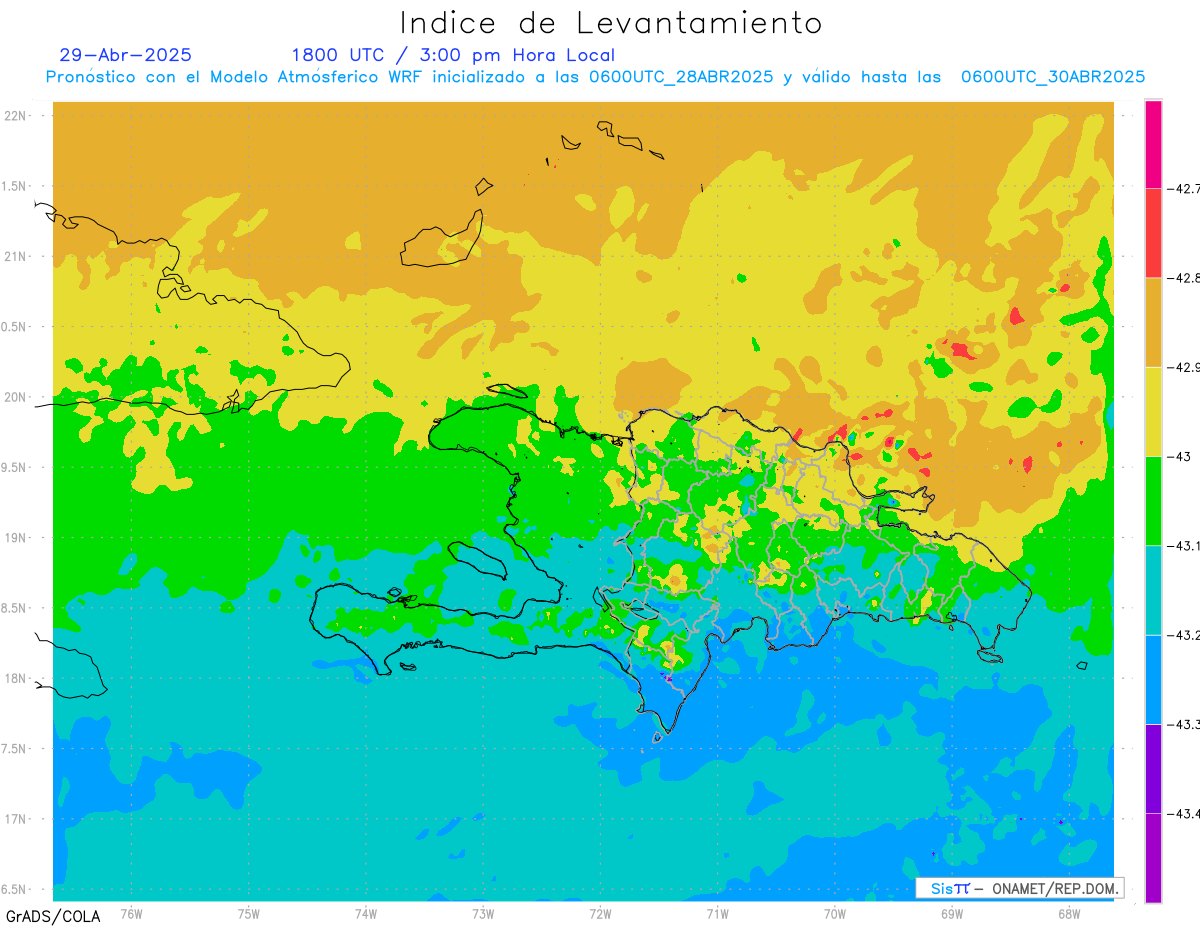
Task: Click the legend value '-43.4'
Action: pos(1184,814)
